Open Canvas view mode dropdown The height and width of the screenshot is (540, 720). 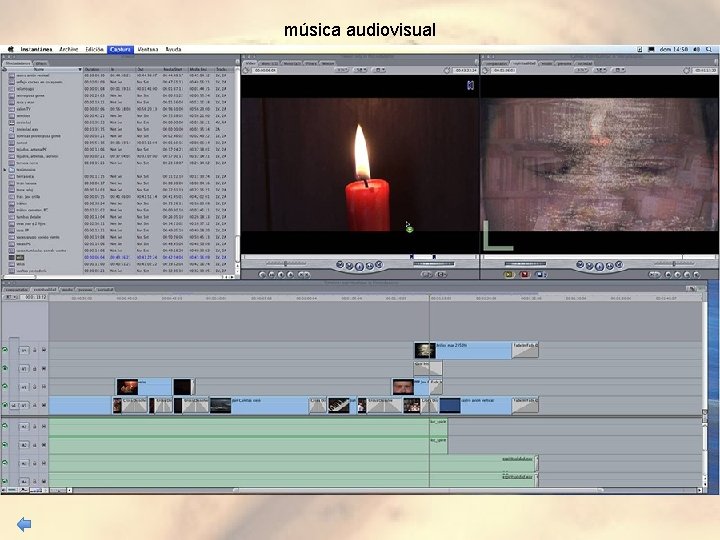[x=600, y=70]
